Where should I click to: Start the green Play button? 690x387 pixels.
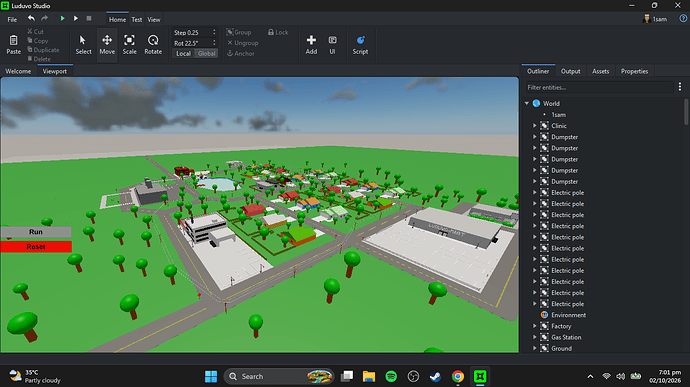[62, 18]
